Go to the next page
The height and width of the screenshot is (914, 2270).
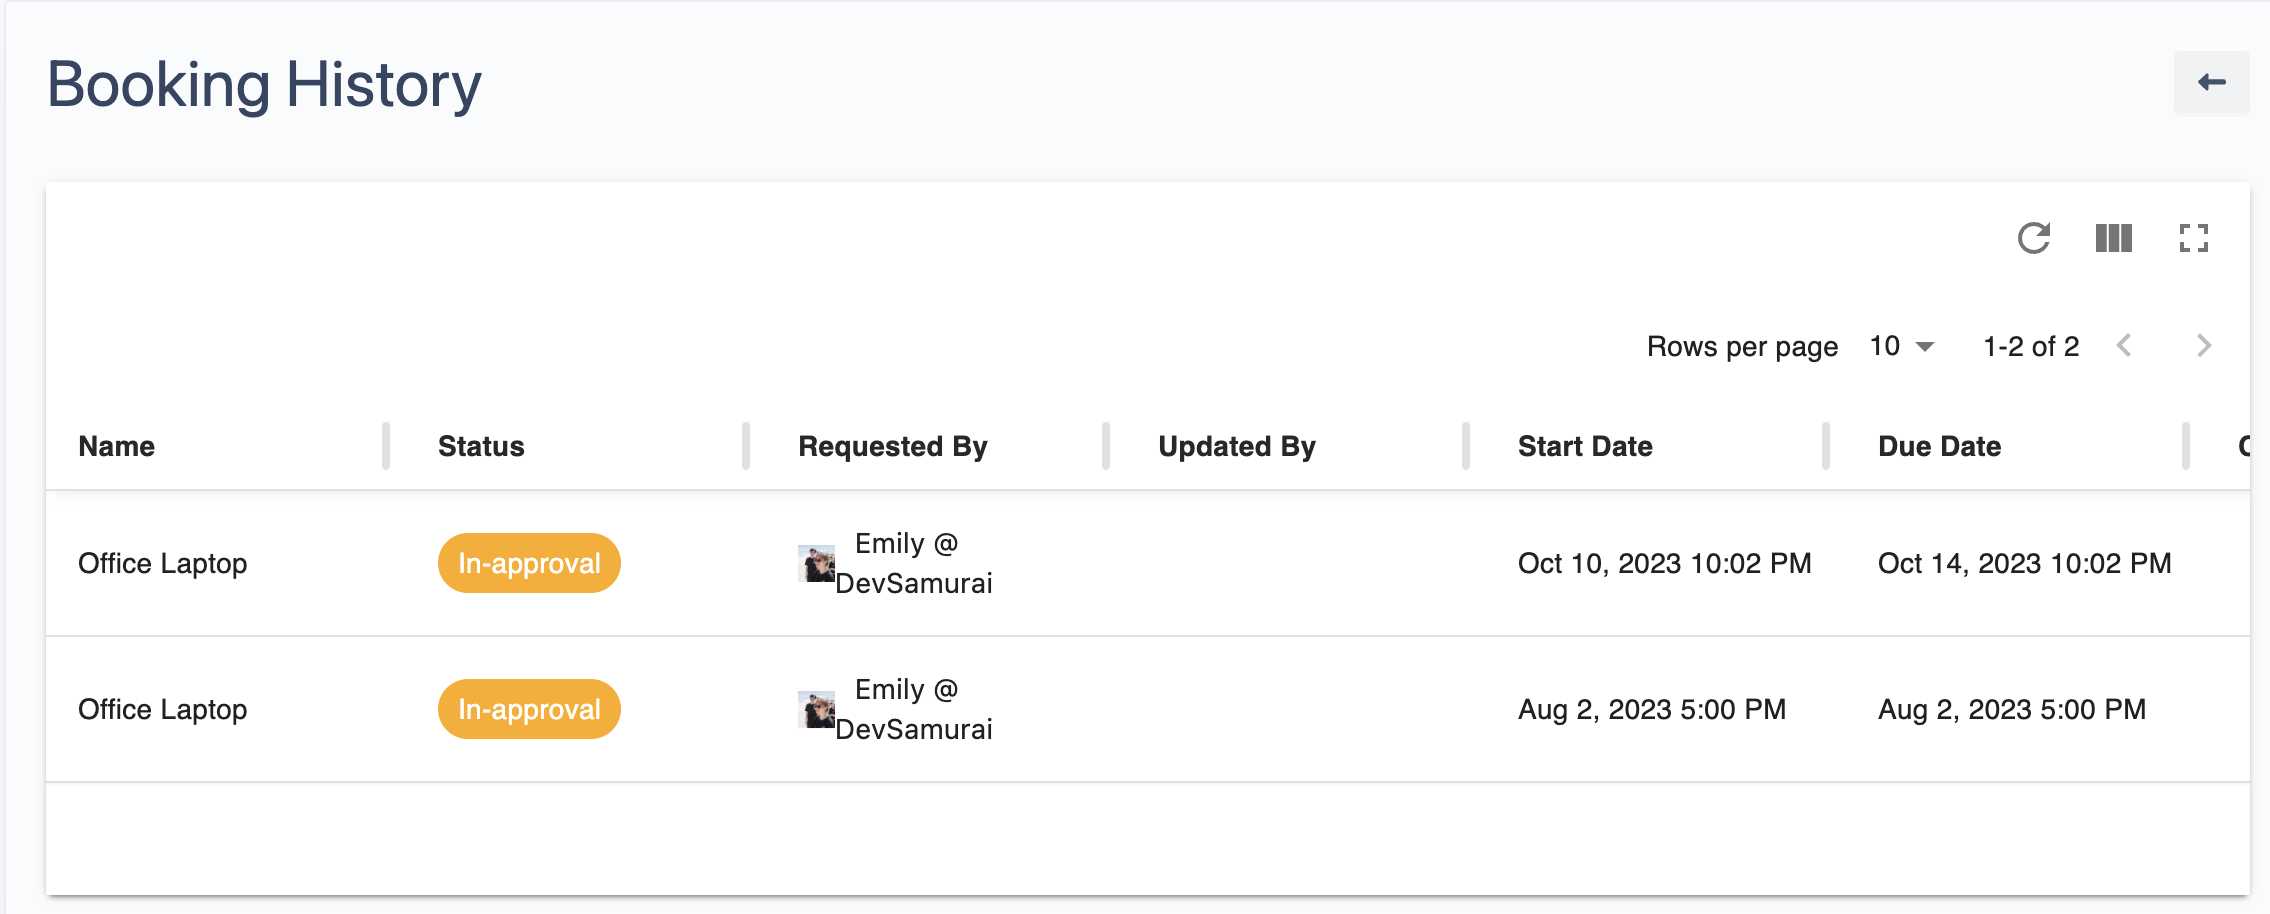click(2203, 346)
